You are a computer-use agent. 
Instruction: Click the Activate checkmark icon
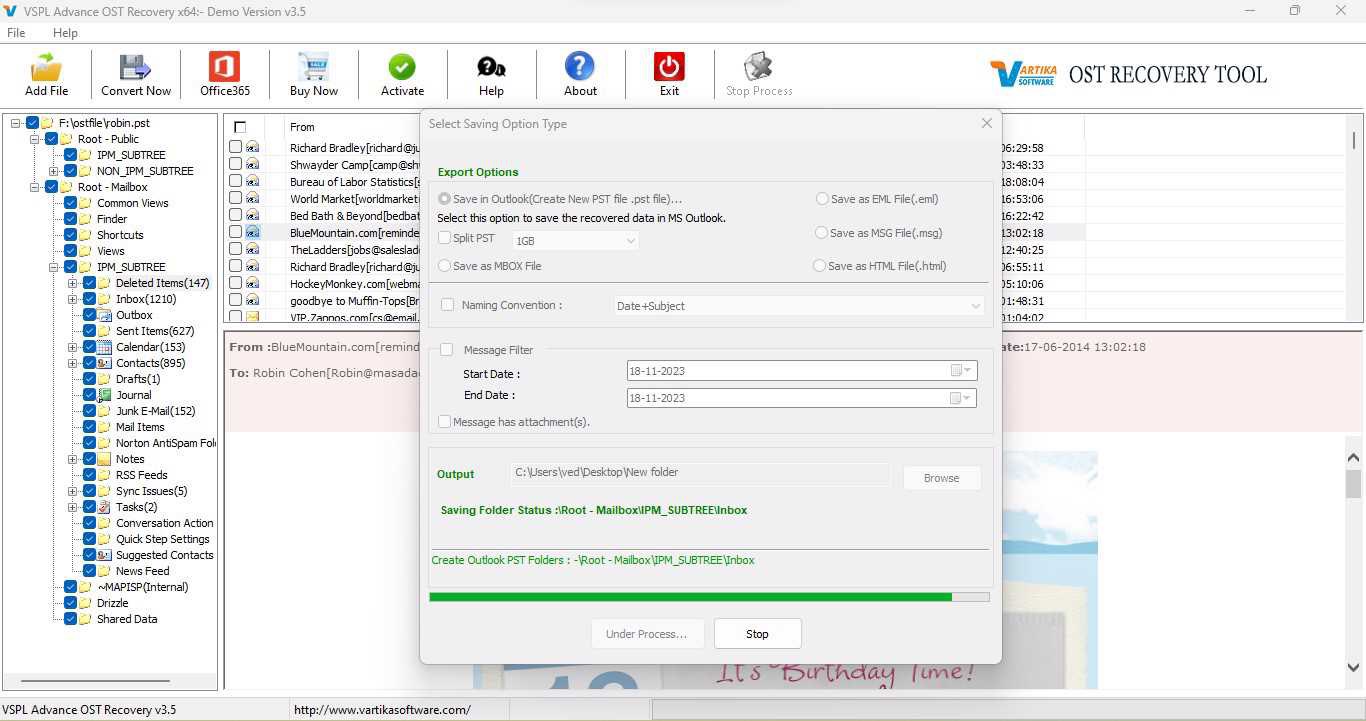pyautogui.click(x=402, y=67)
